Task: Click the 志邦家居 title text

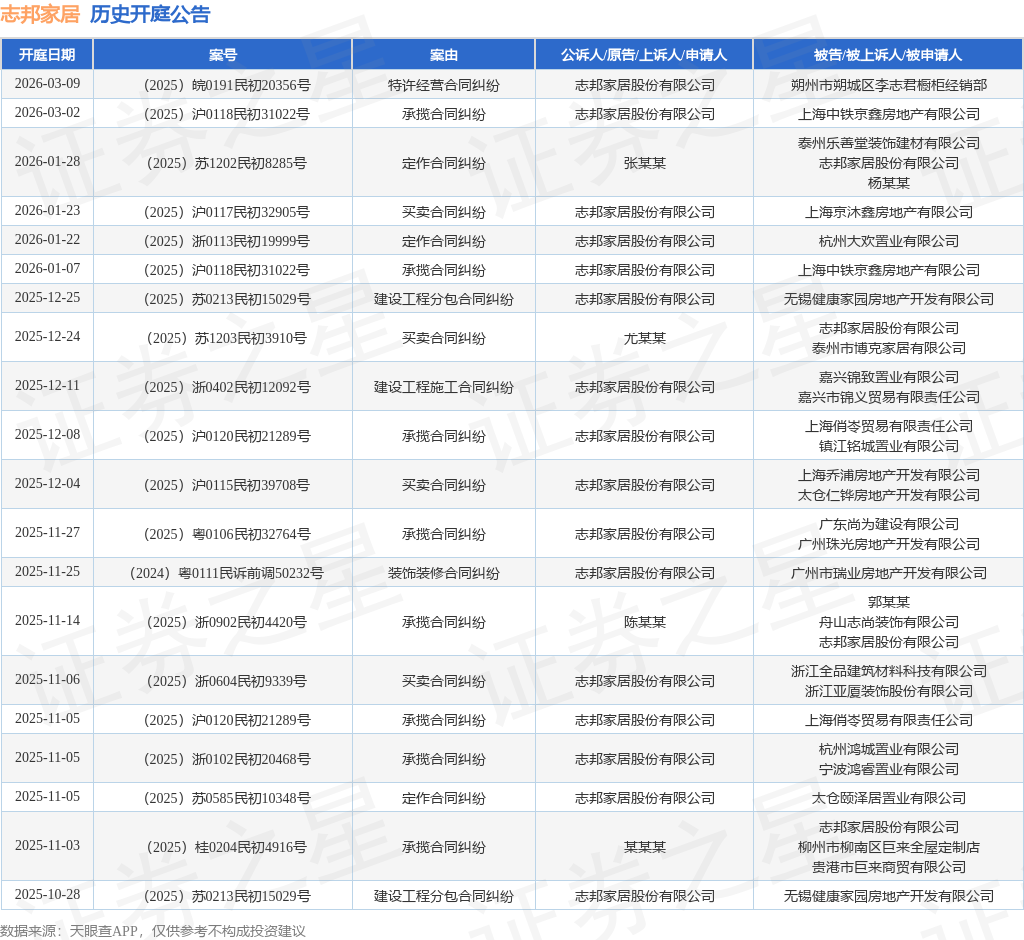Action: point(40,14)
